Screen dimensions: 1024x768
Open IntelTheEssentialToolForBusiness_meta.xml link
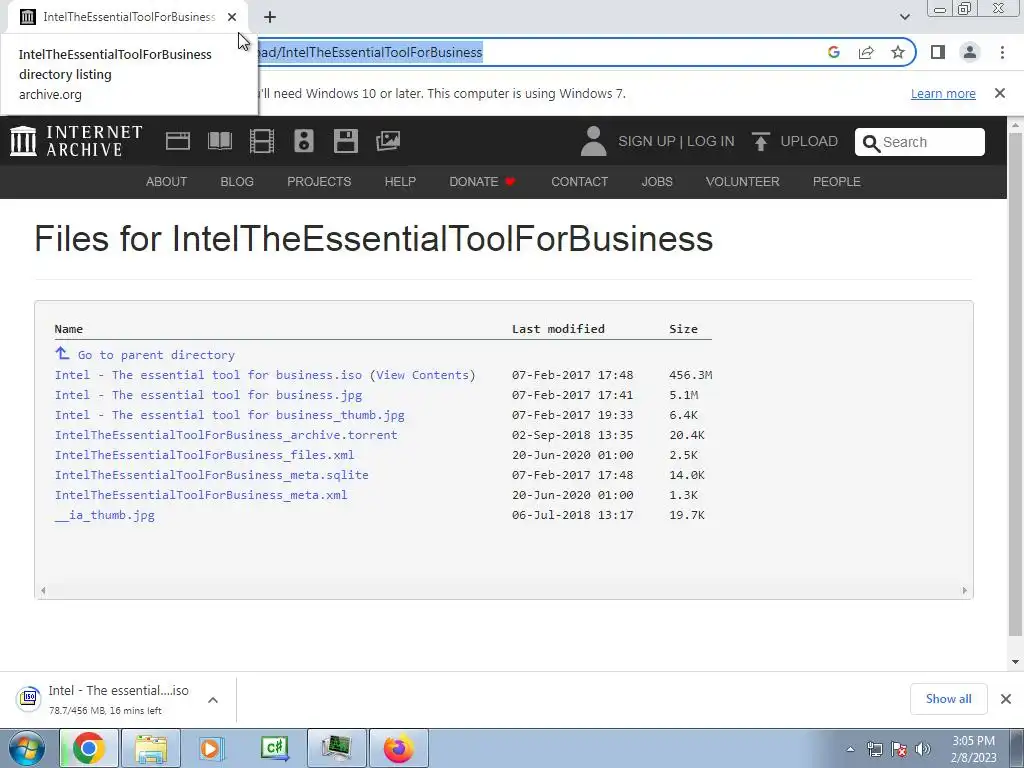(201, 495)
